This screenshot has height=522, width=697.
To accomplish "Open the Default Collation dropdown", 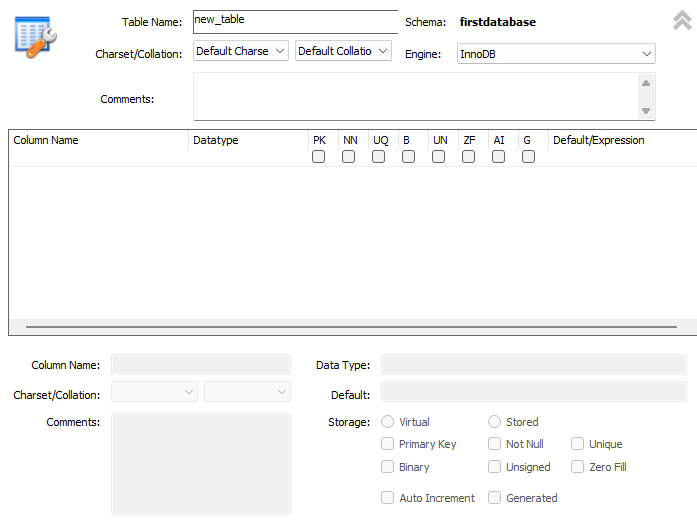I will pyautogui.click(x=343, y=51).
